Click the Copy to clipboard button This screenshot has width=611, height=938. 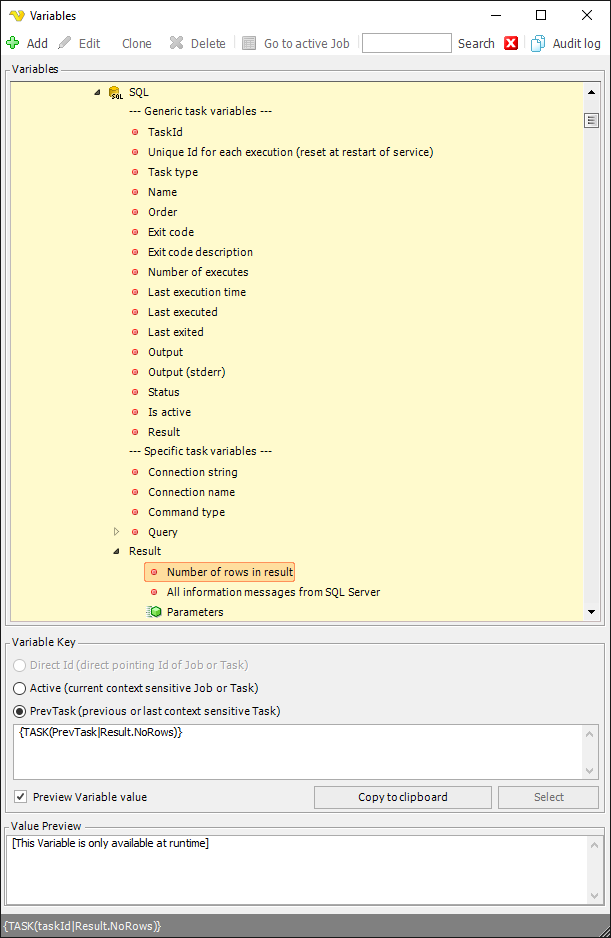coord(403,797)
